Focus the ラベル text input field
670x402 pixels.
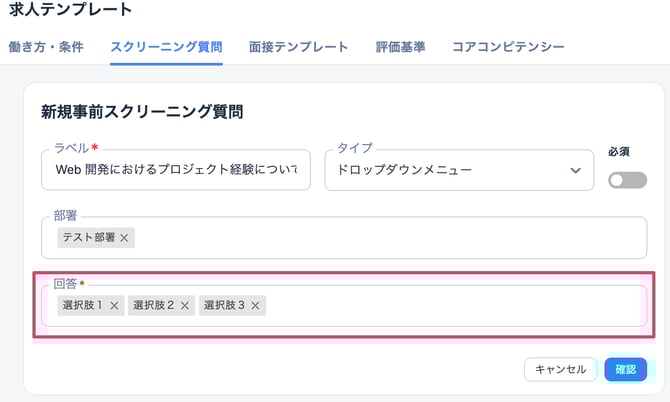(x=176, y=171)
